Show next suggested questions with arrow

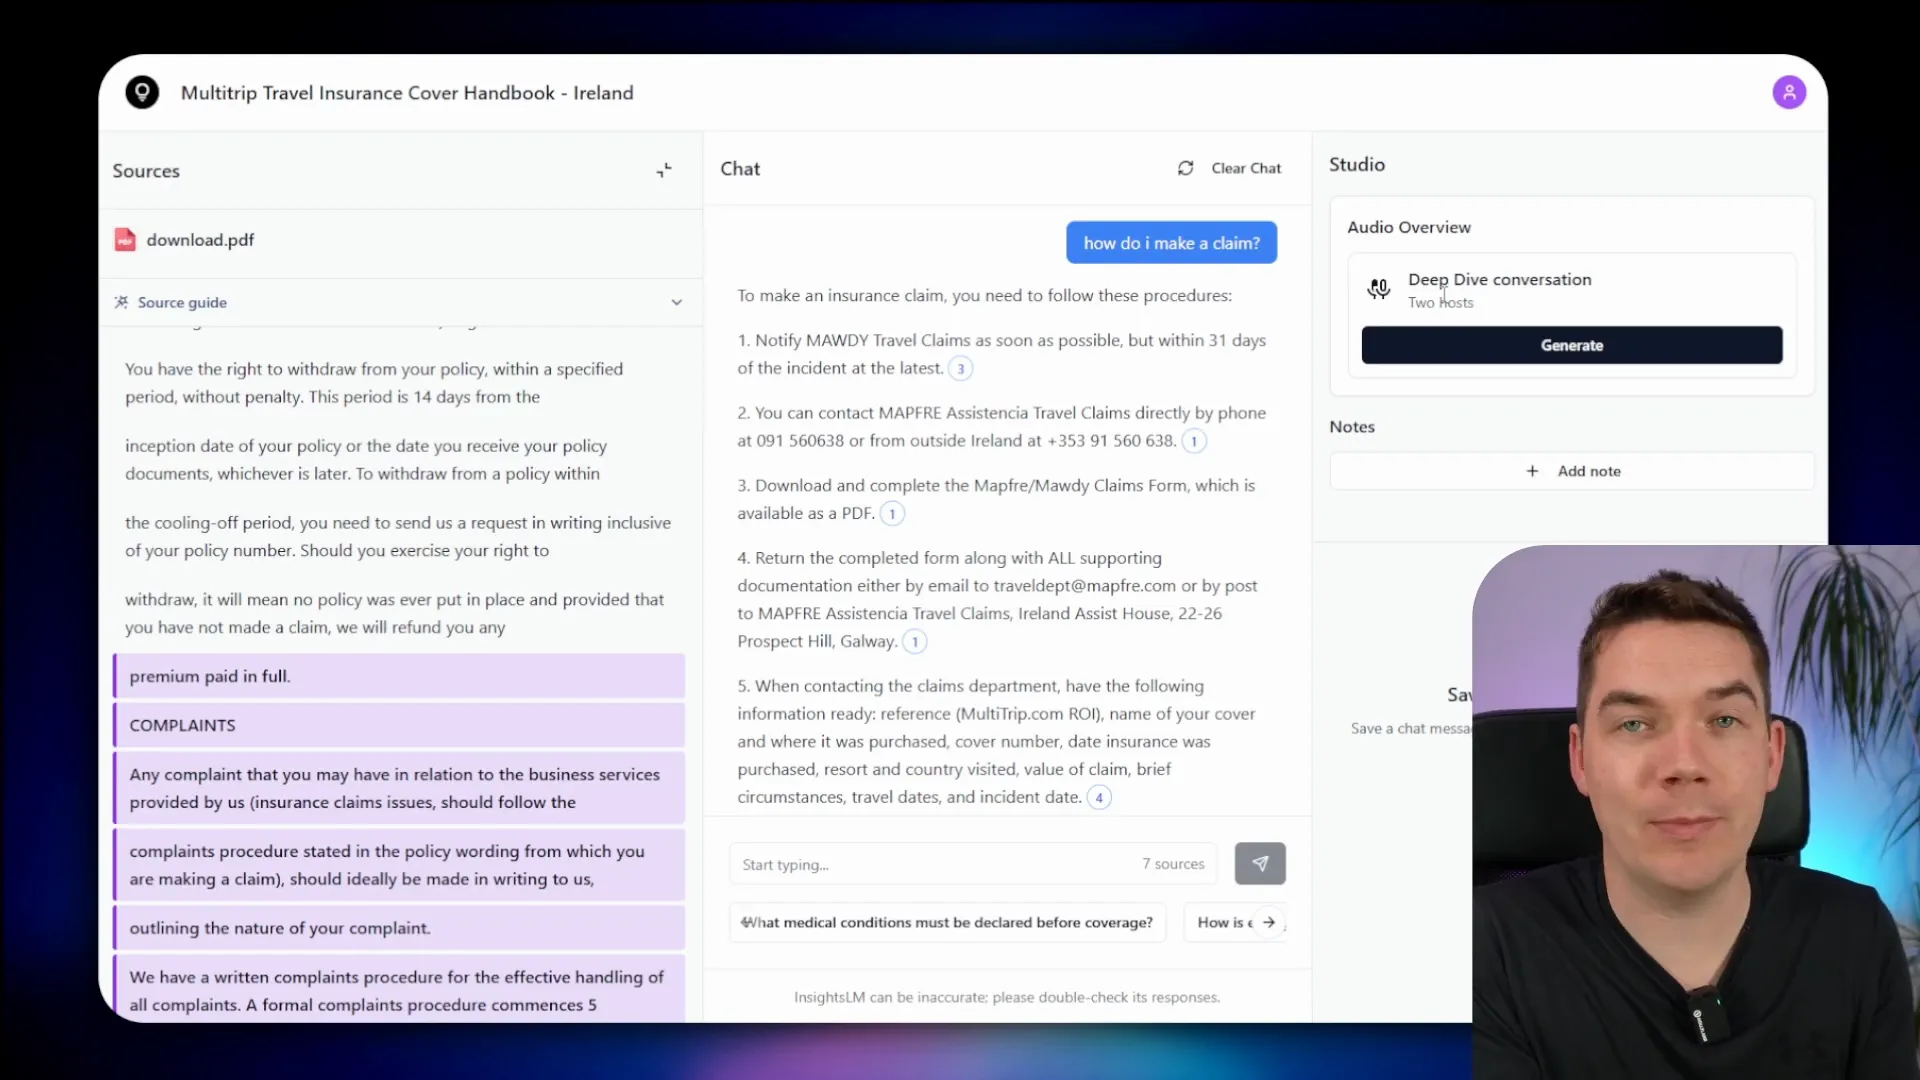click(x=1268, y=922)
